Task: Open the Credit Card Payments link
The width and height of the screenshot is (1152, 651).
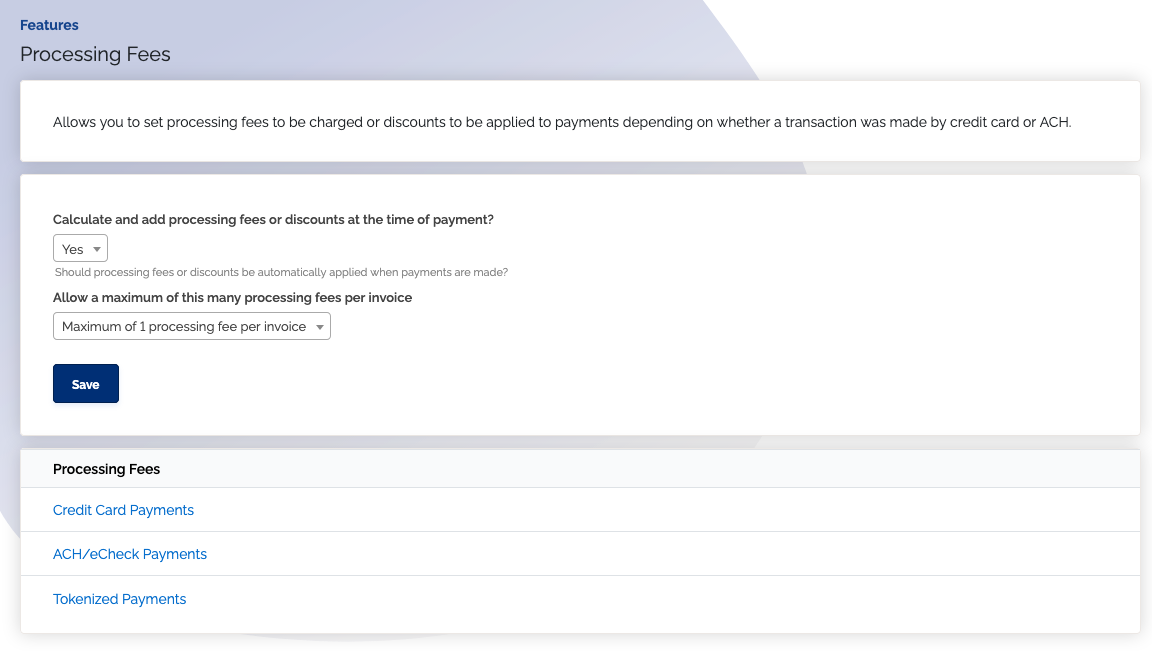Action: click(x=123, y=510)
